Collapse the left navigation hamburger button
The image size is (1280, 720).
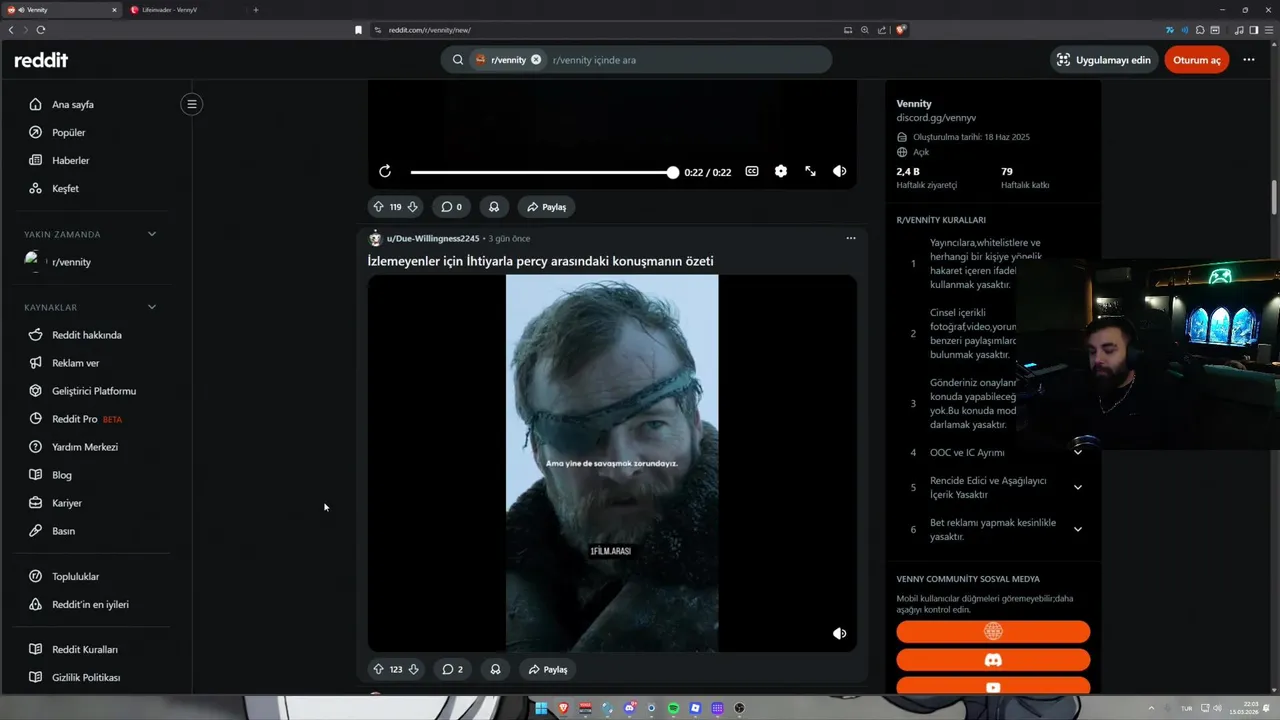pos(192,104)
